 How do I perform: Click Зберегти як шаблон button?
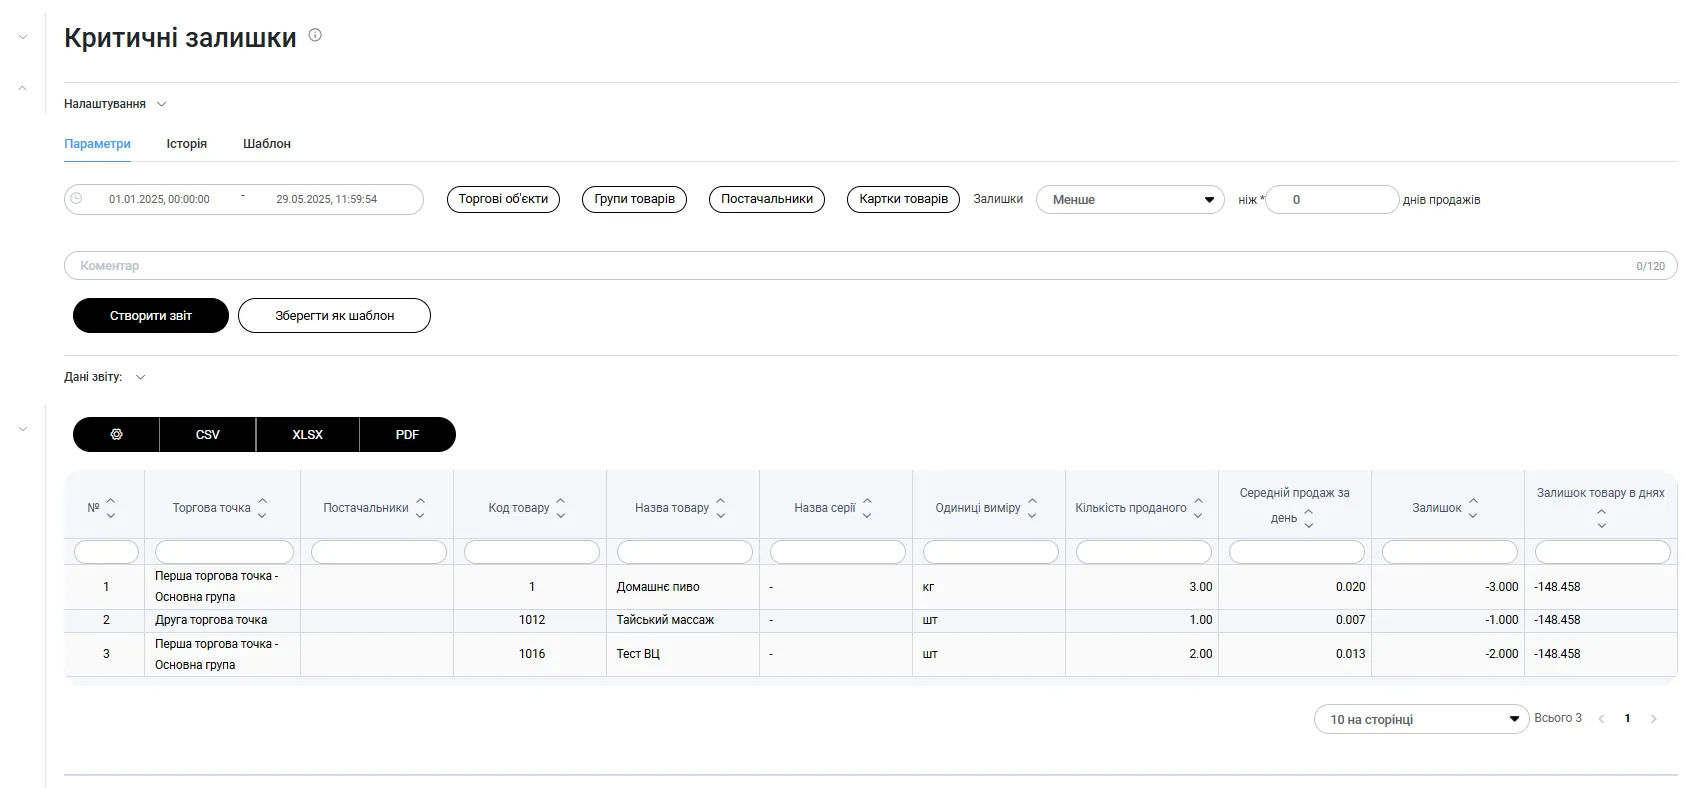pos(334,316)
